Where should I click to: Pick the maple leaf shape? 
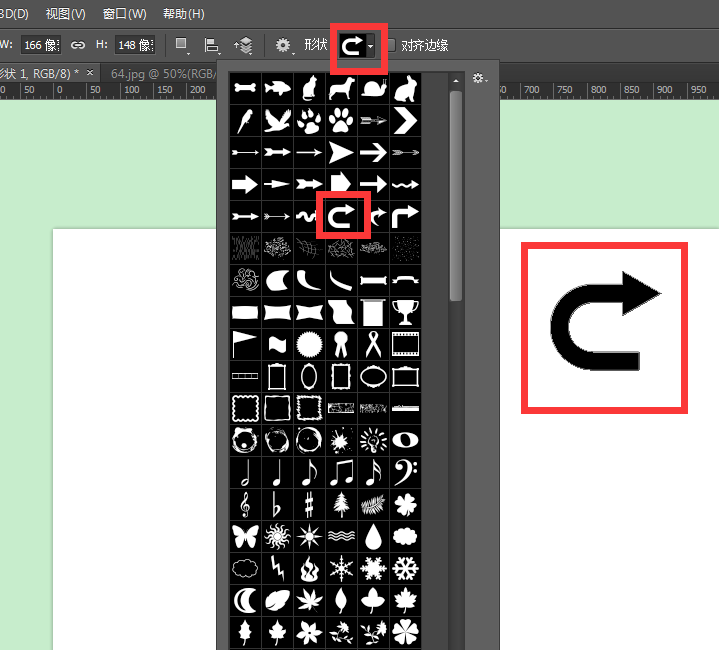405,601
